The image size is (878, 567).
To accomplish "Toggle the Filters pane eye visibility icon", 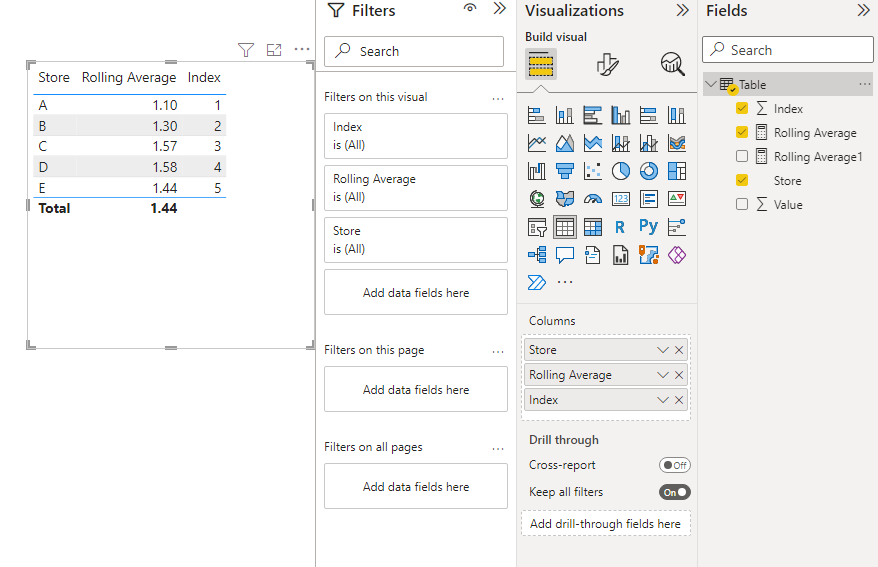I will point(470,8).
